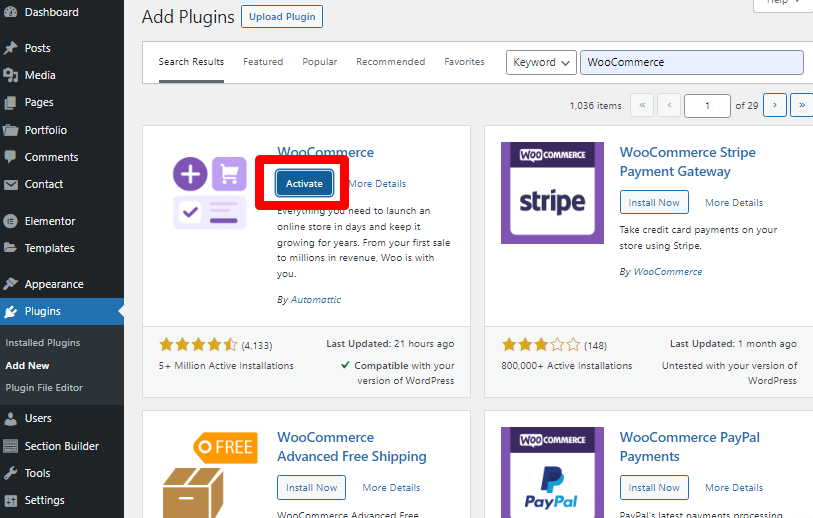Select Add New in Plugins submenu
The height and width of the screenshot is (518, 813).
pyautogui.click(x=27, y=366)
